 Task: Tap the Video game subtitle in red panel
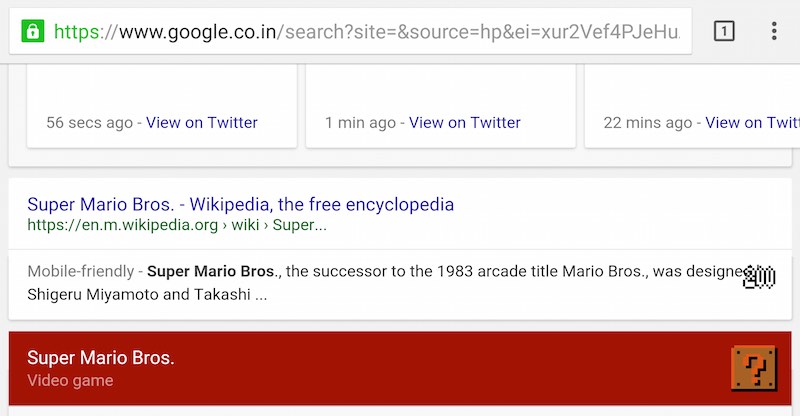(70, 380)
